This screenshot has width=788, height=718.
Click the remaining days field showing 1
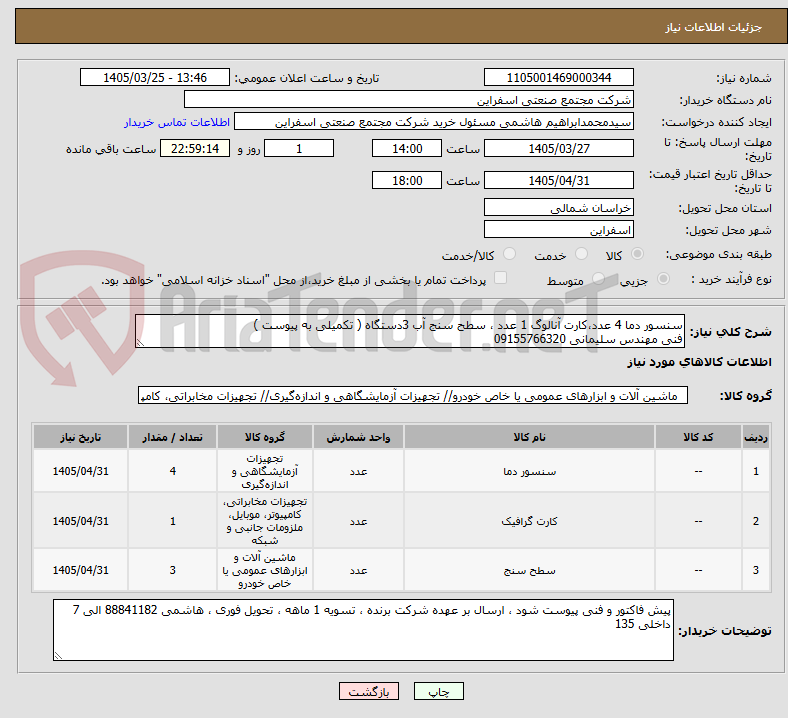(299, 148)
